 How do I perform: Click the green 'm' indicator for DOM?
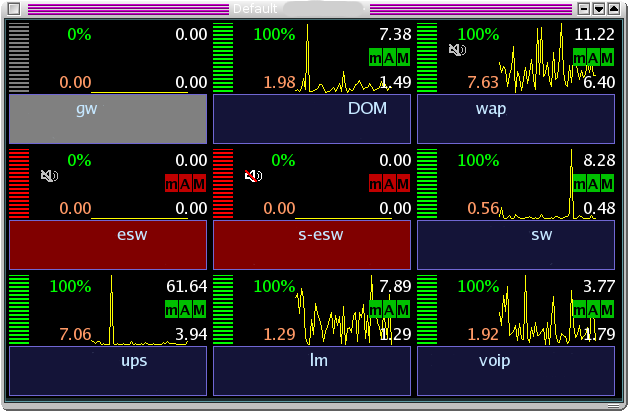376,58
